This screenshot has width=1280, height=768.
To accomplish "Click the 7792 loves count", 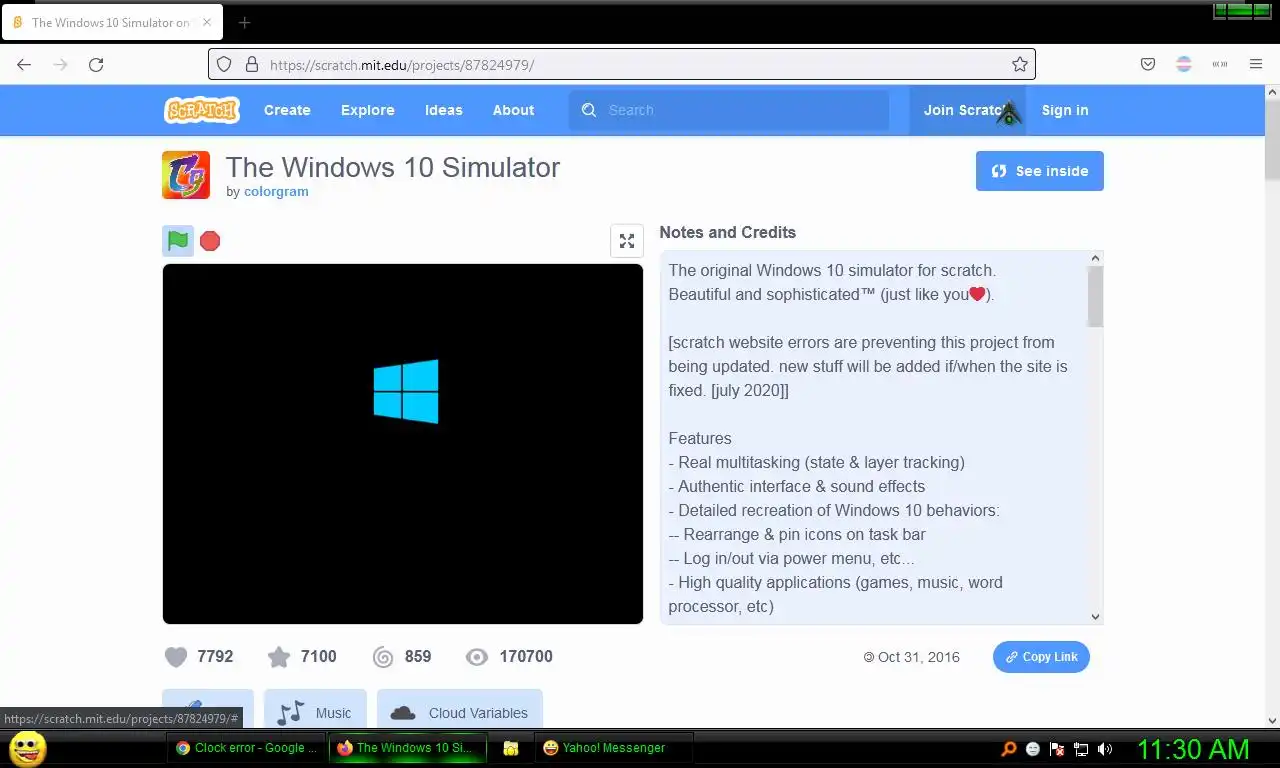I will (215, 657).
